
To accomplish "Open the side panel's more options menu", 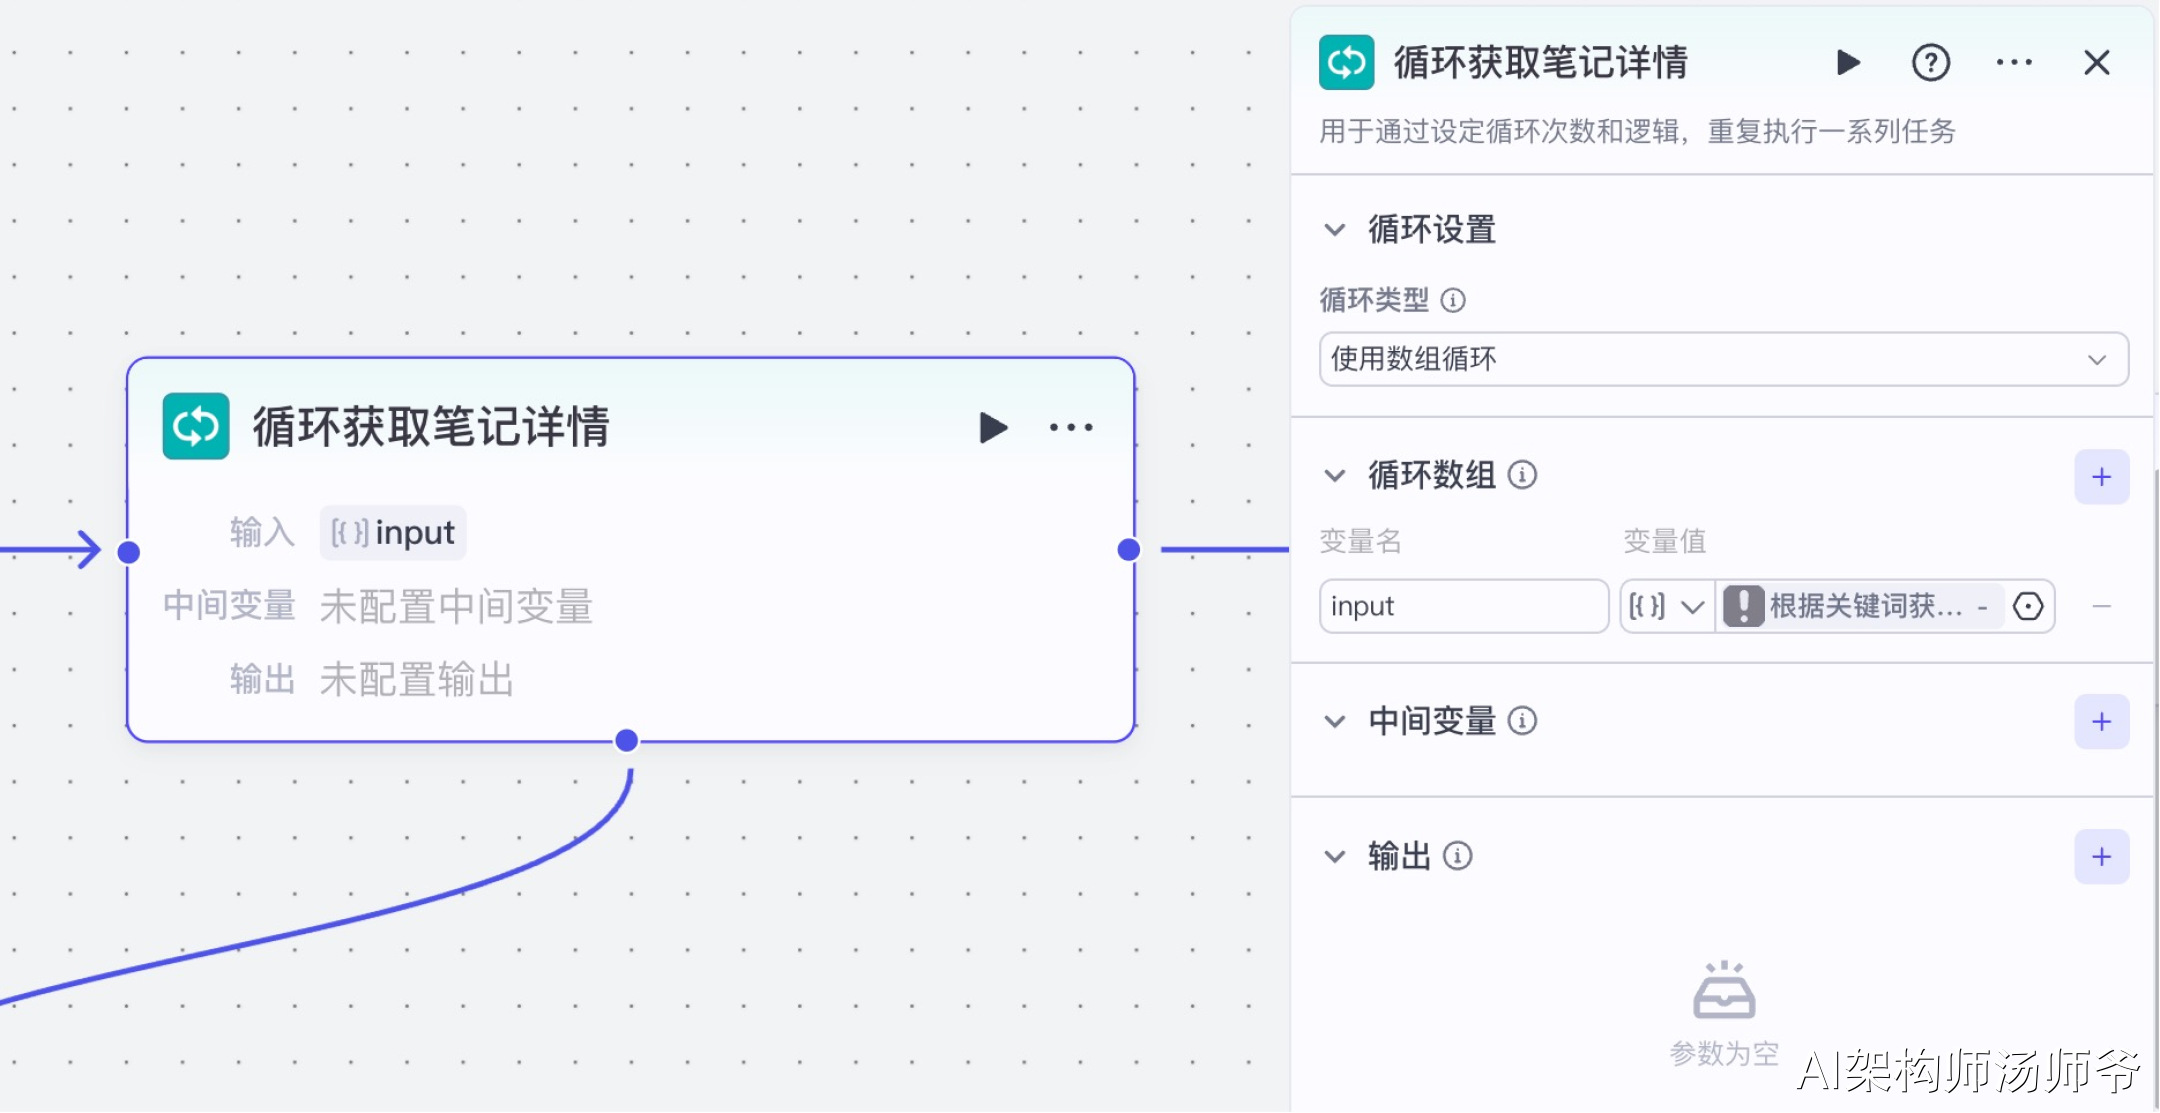I will coord(2014,62).
